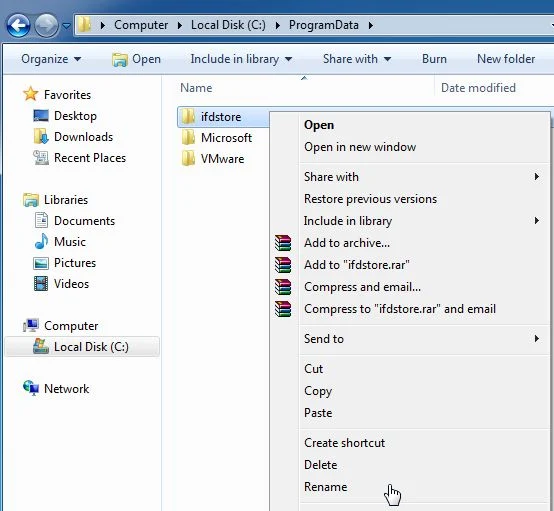The width and height of the screenshot is (554, 511).
Task: Click the Microsoft folder name text
Action: click(226, 138)
